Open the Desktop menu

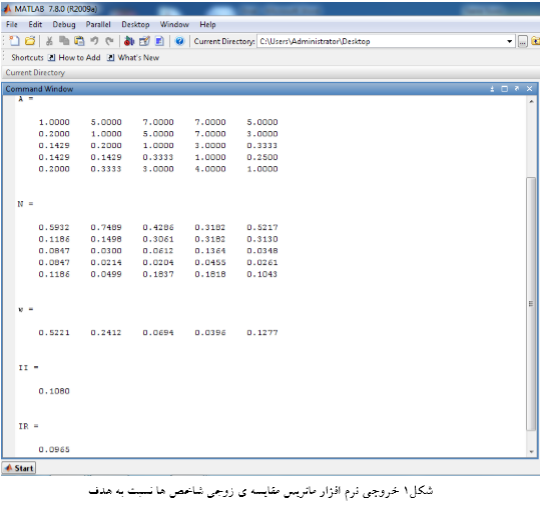point(135,25)
